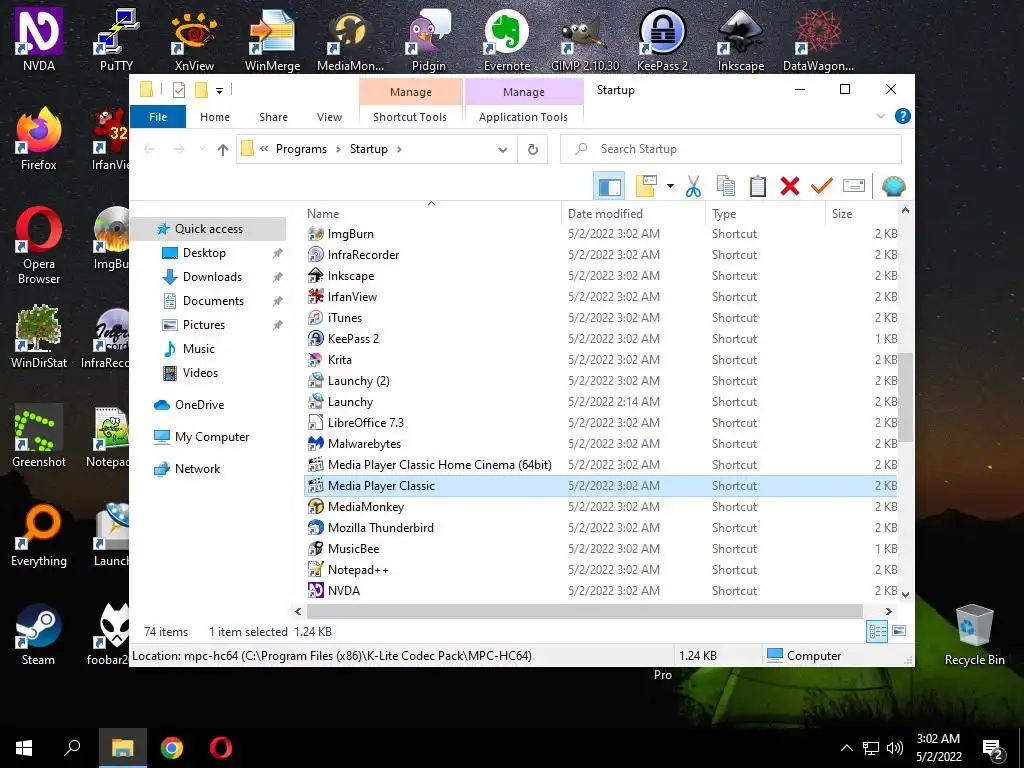Sort by Size column header
The height and width of the screenshot is (768, 1024).
861,214
